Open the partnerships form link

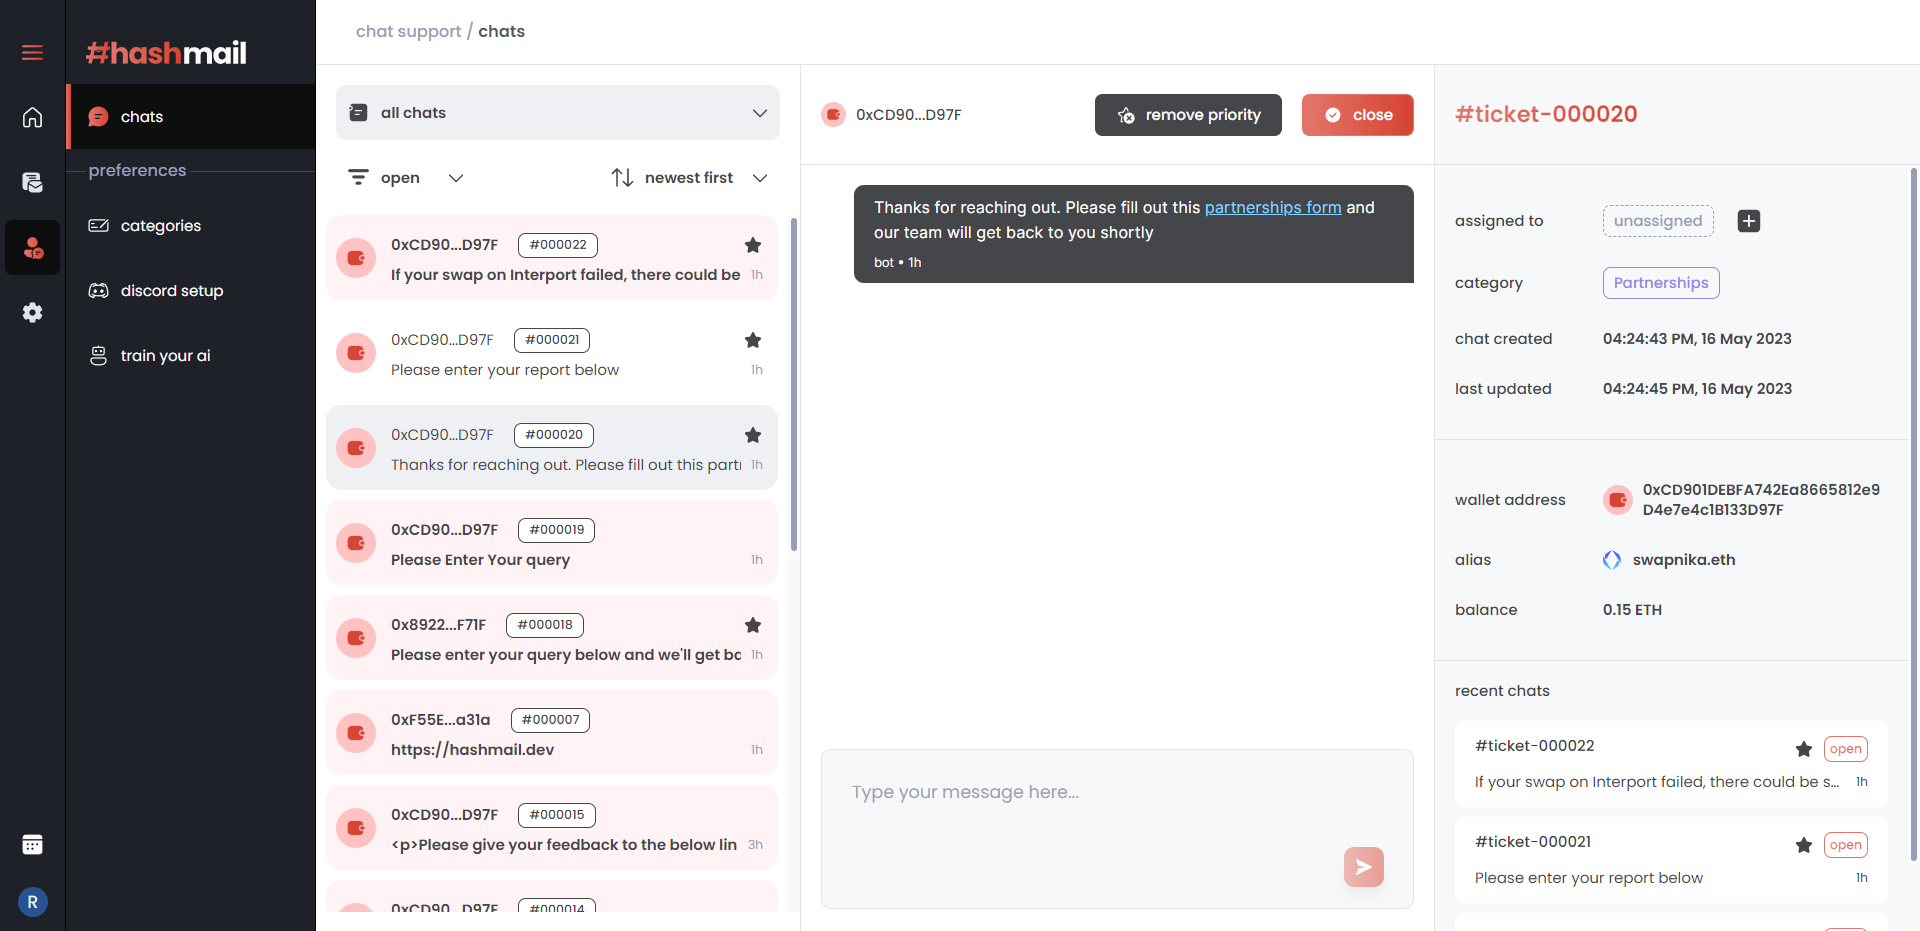click(x=1273, y=207)
